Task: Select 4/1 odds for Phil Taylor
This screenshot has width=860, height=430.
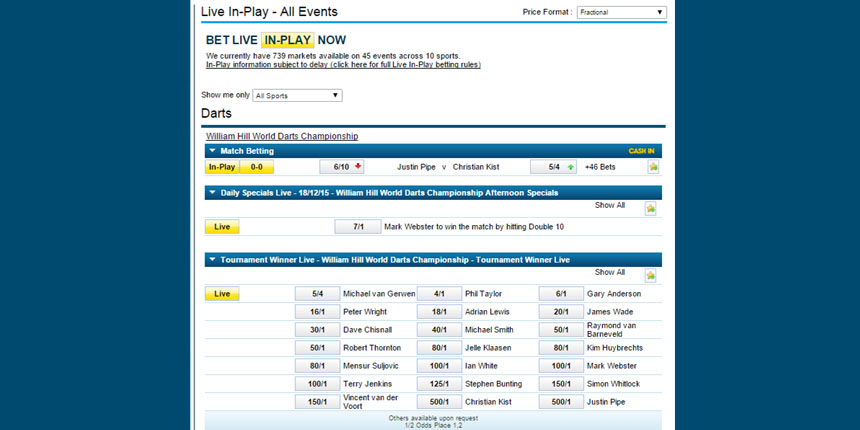Action: pyautogui.click(x=439, y=294)
